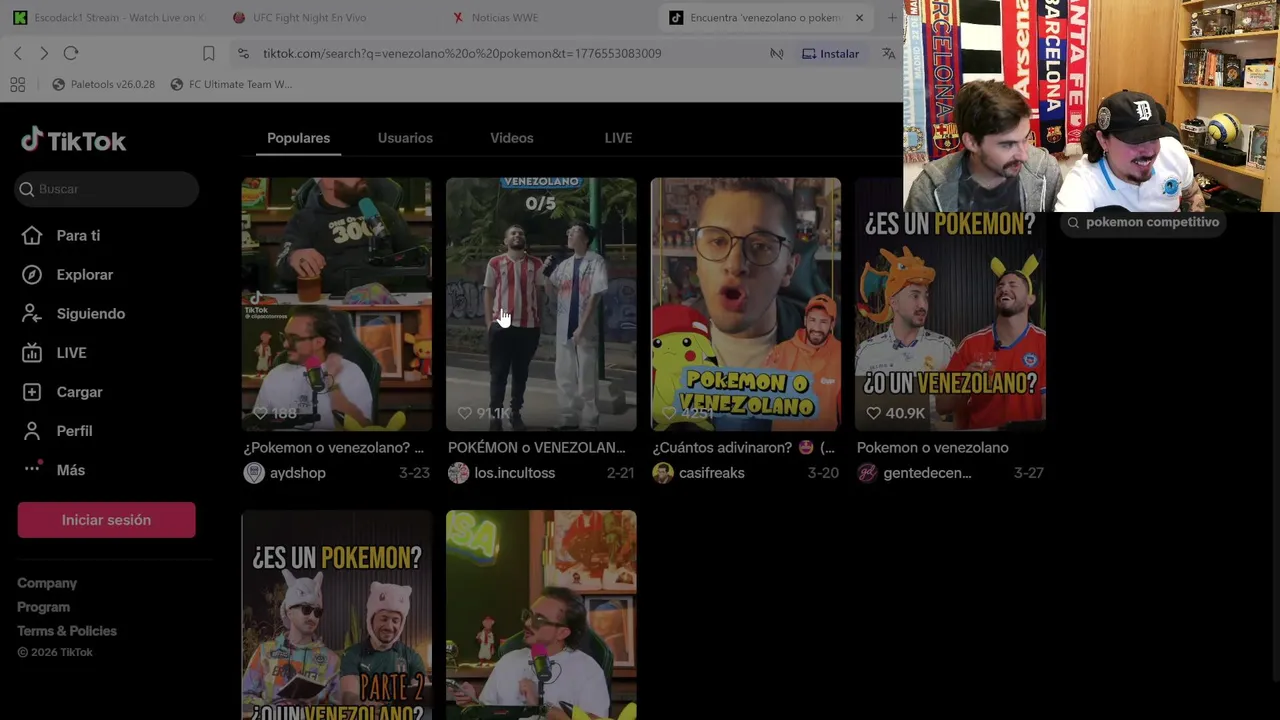Switch to Populares tab

[x=298, y=138]
